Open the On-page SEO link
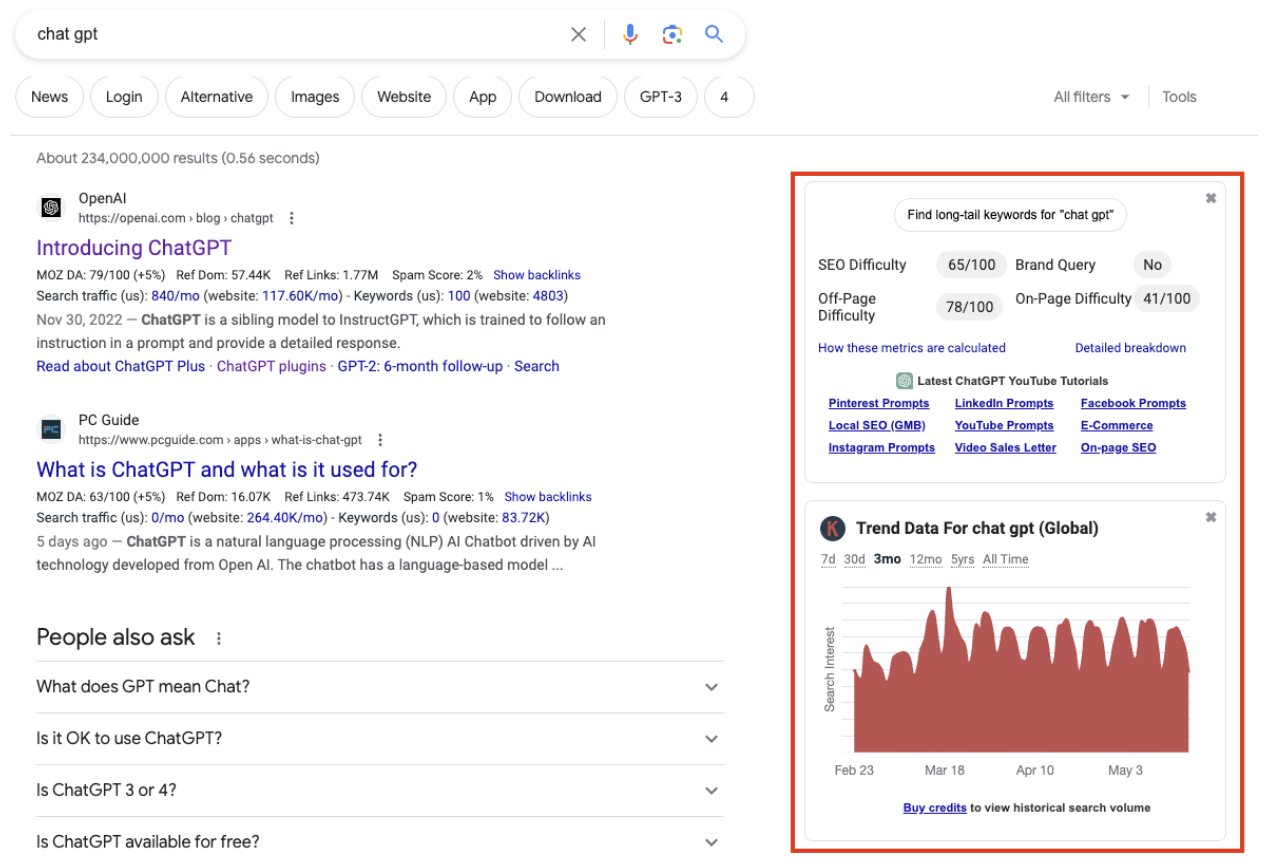 [1118, 448]
